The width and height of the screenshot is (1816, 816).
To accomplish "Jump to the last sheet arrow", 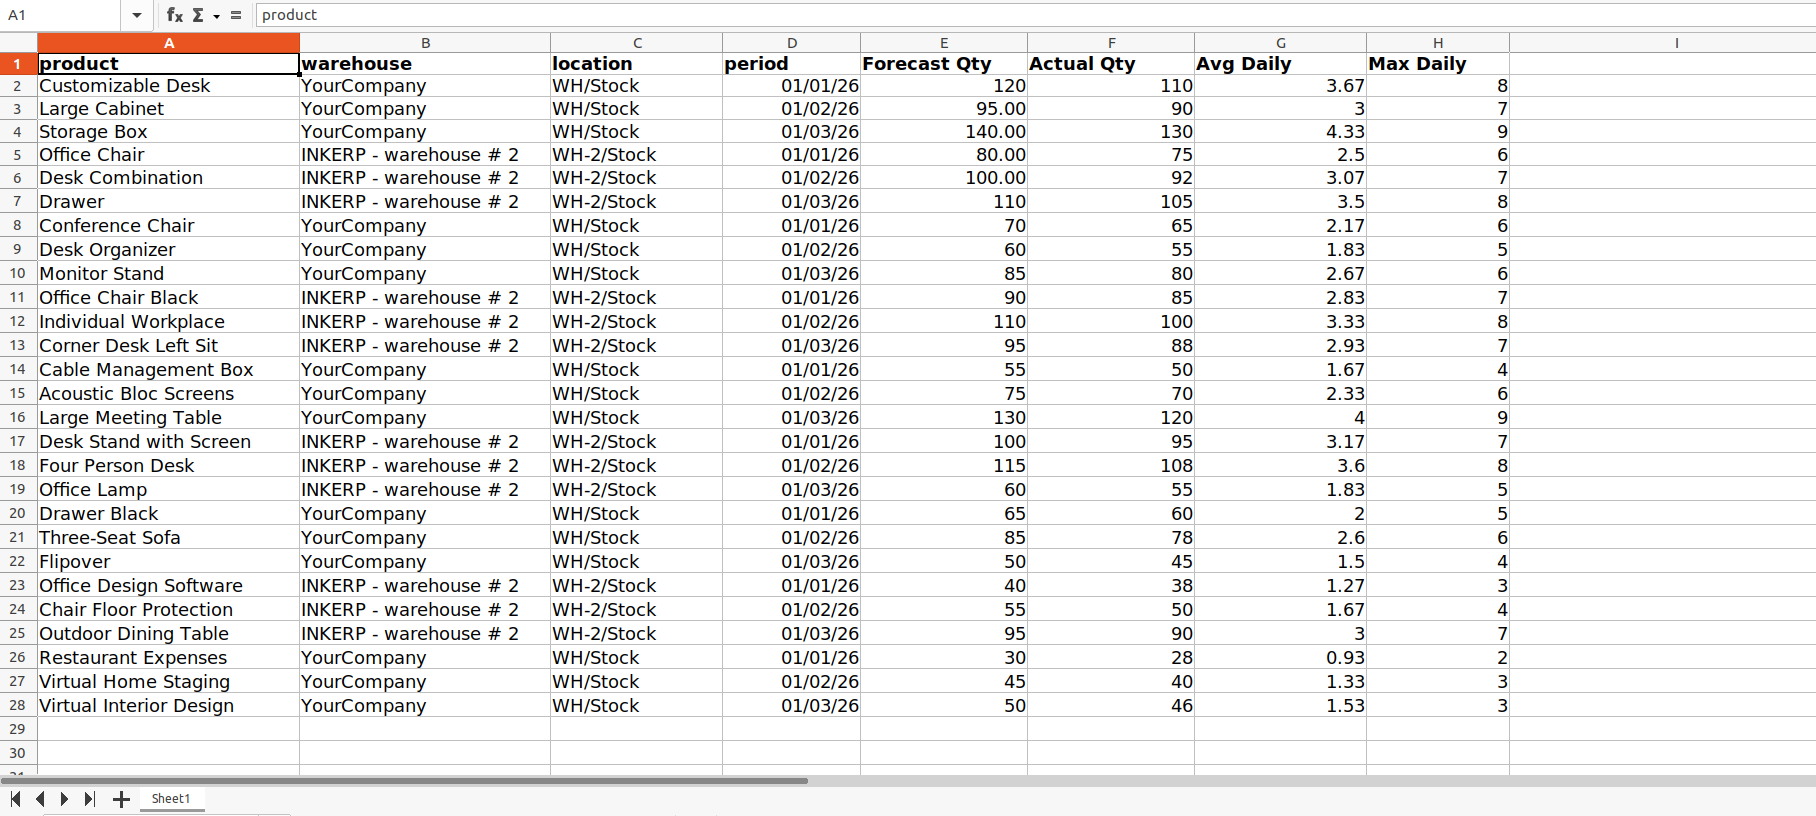I will click(90, 799).
